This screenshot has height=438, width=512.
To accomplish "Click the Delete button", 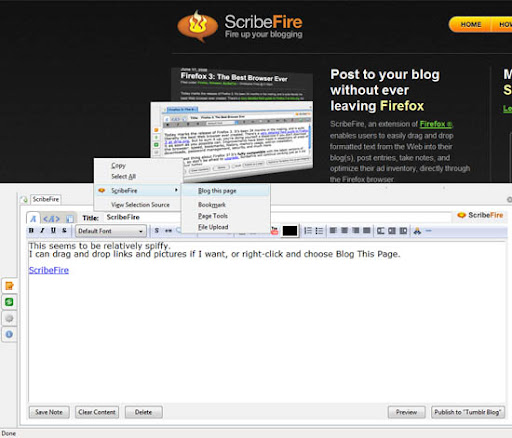I will point(144,412).
